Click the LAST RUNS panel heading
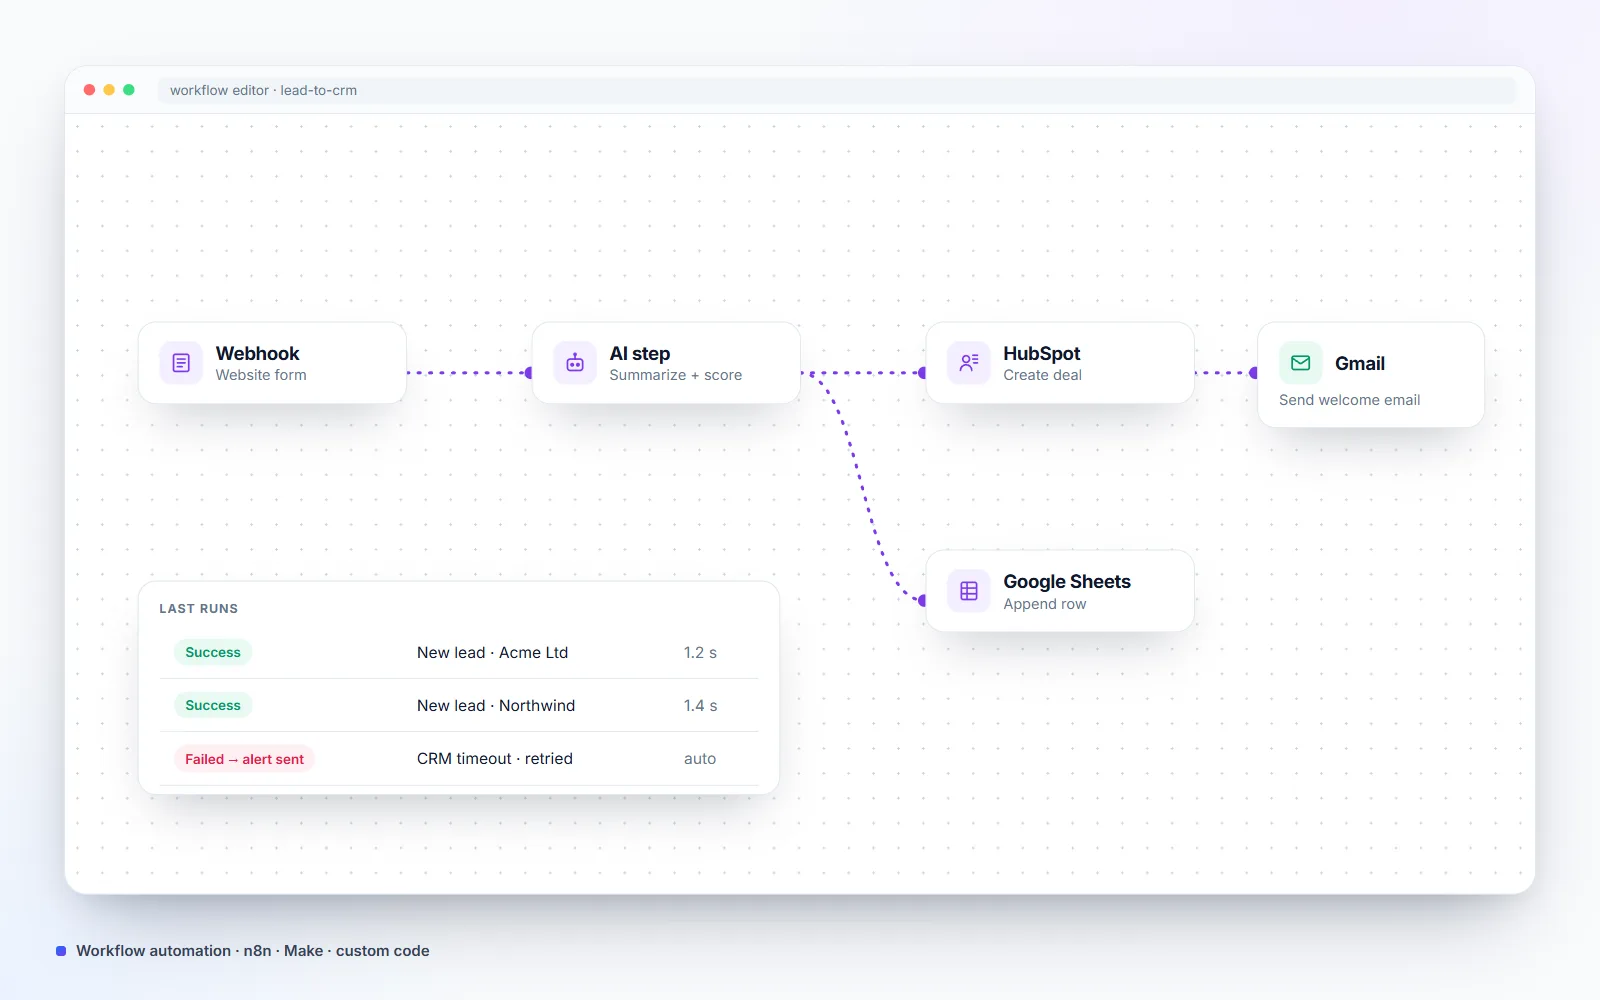Image resolution: width=1600 pixels, height=1000 pixels. pos(199,608)
